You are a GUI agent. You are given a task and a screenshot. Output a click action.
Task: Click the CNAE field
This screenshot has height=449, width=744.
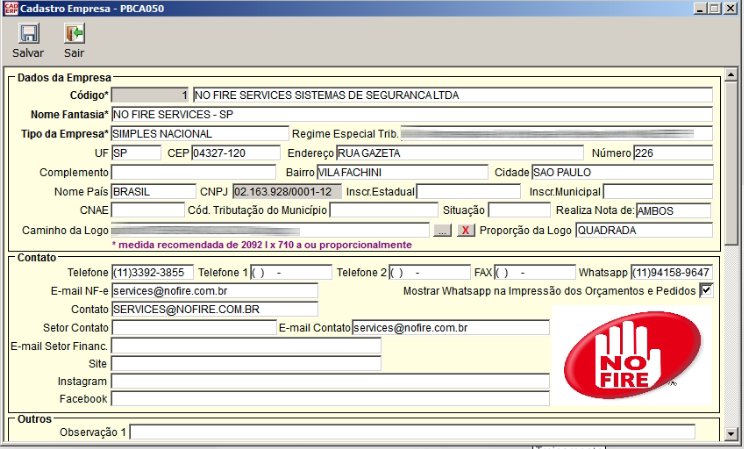(148, 210)
